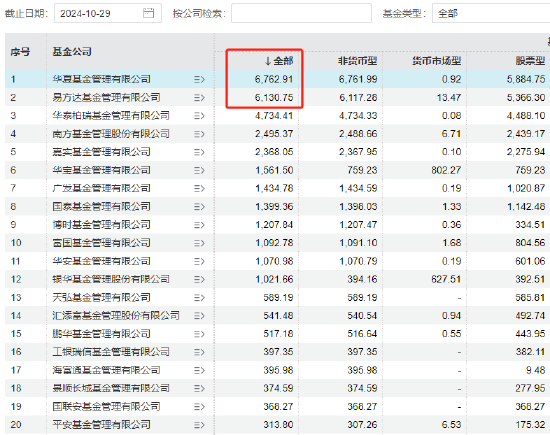The width and height of the screenshot is (550, 435).
Task: Click money-market value 802.27 for 华宝基金
Action: click(x=446, y=170)
